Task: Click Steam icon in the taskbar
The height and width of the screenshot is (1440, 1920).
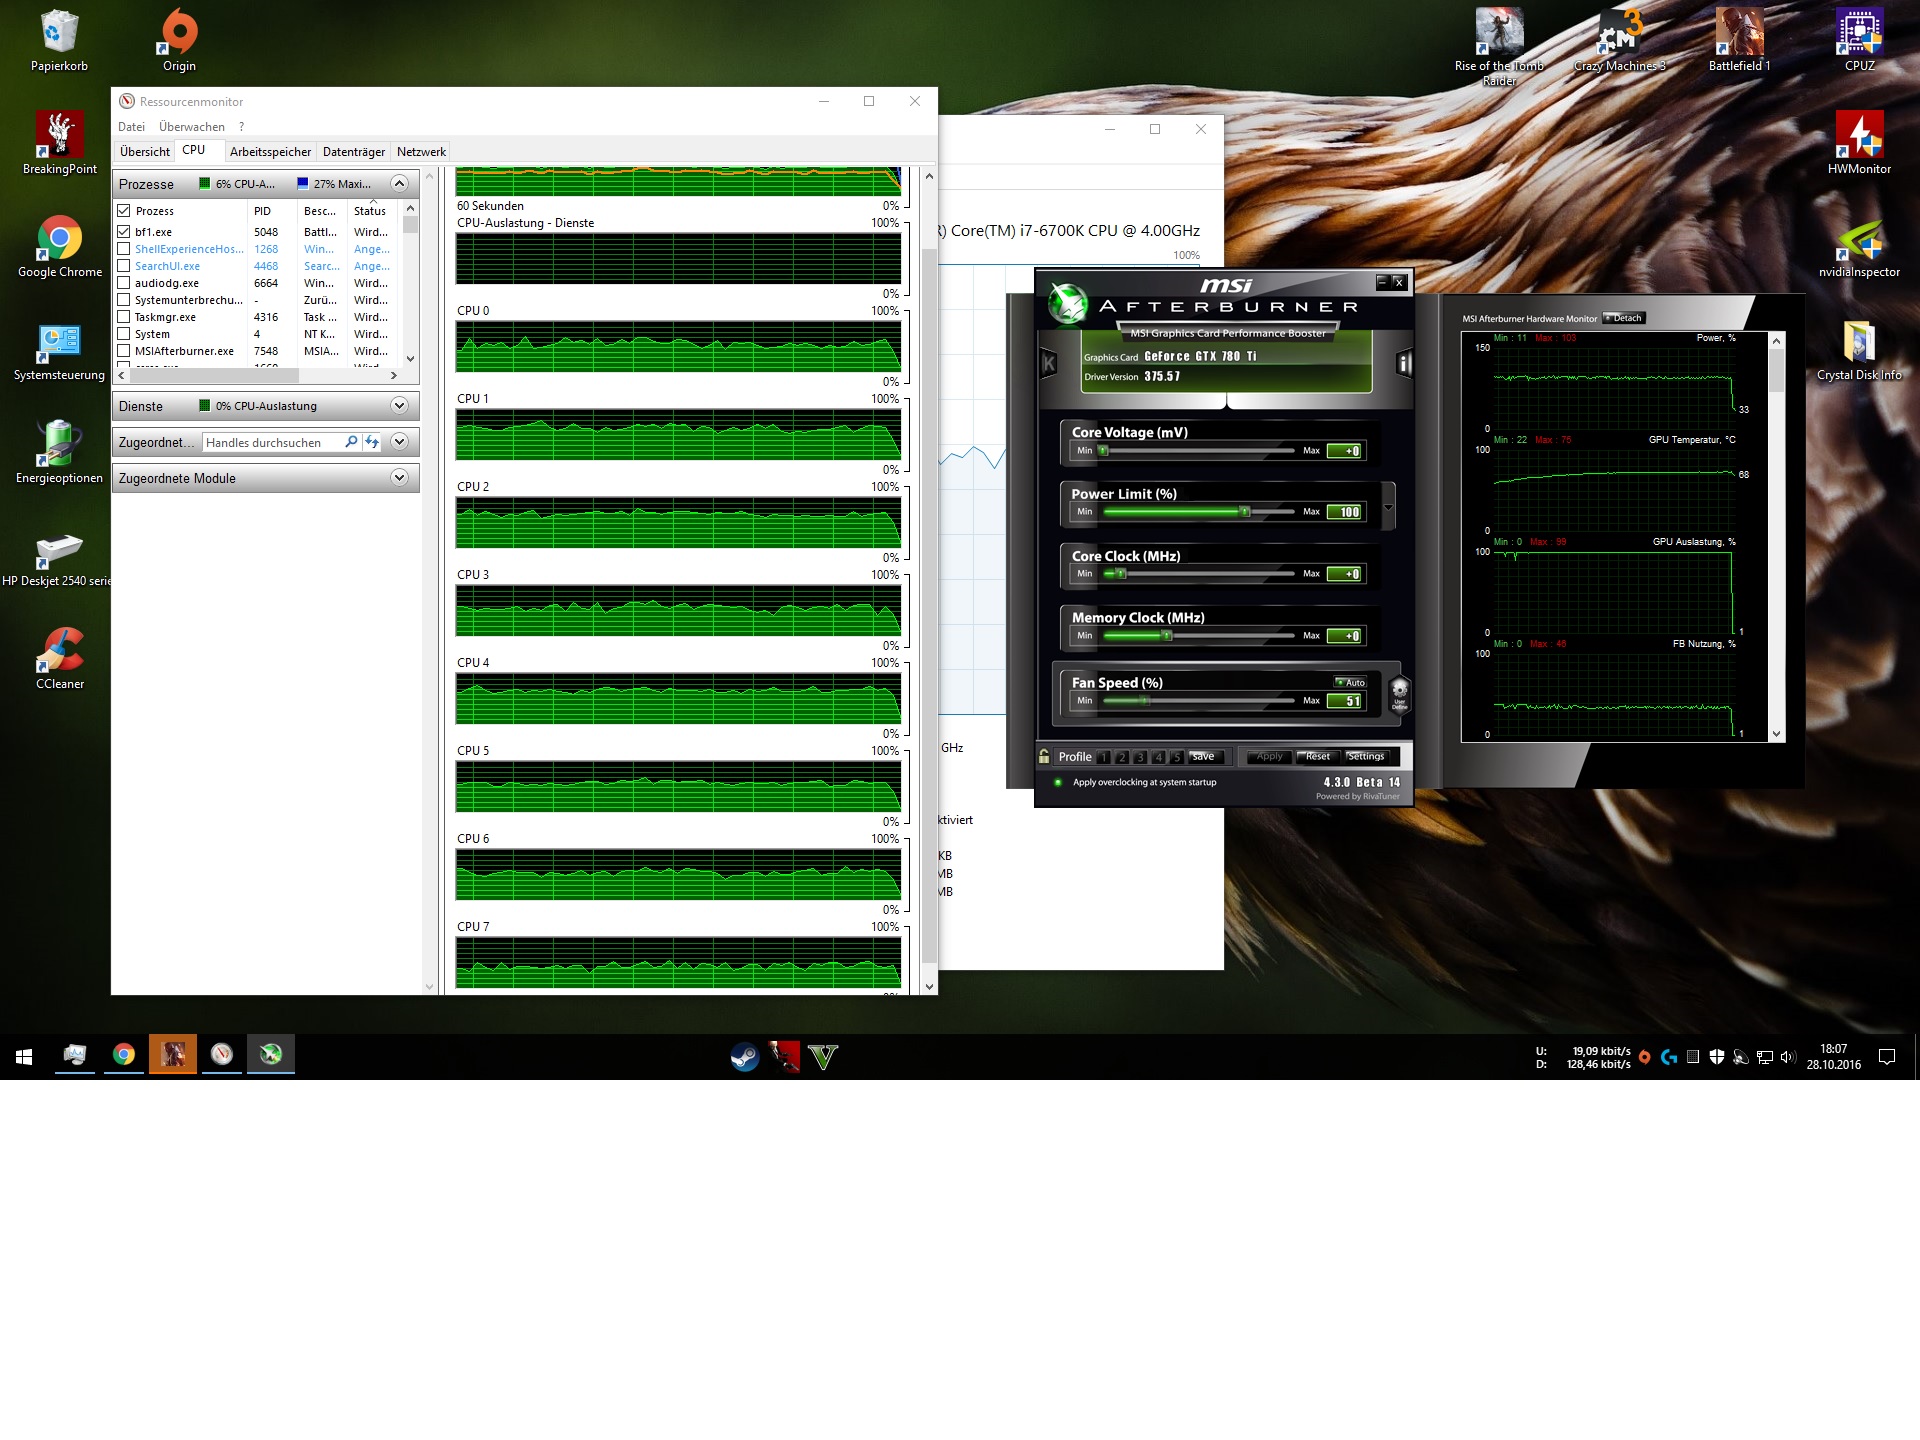Action: [x=745, y=1056]
